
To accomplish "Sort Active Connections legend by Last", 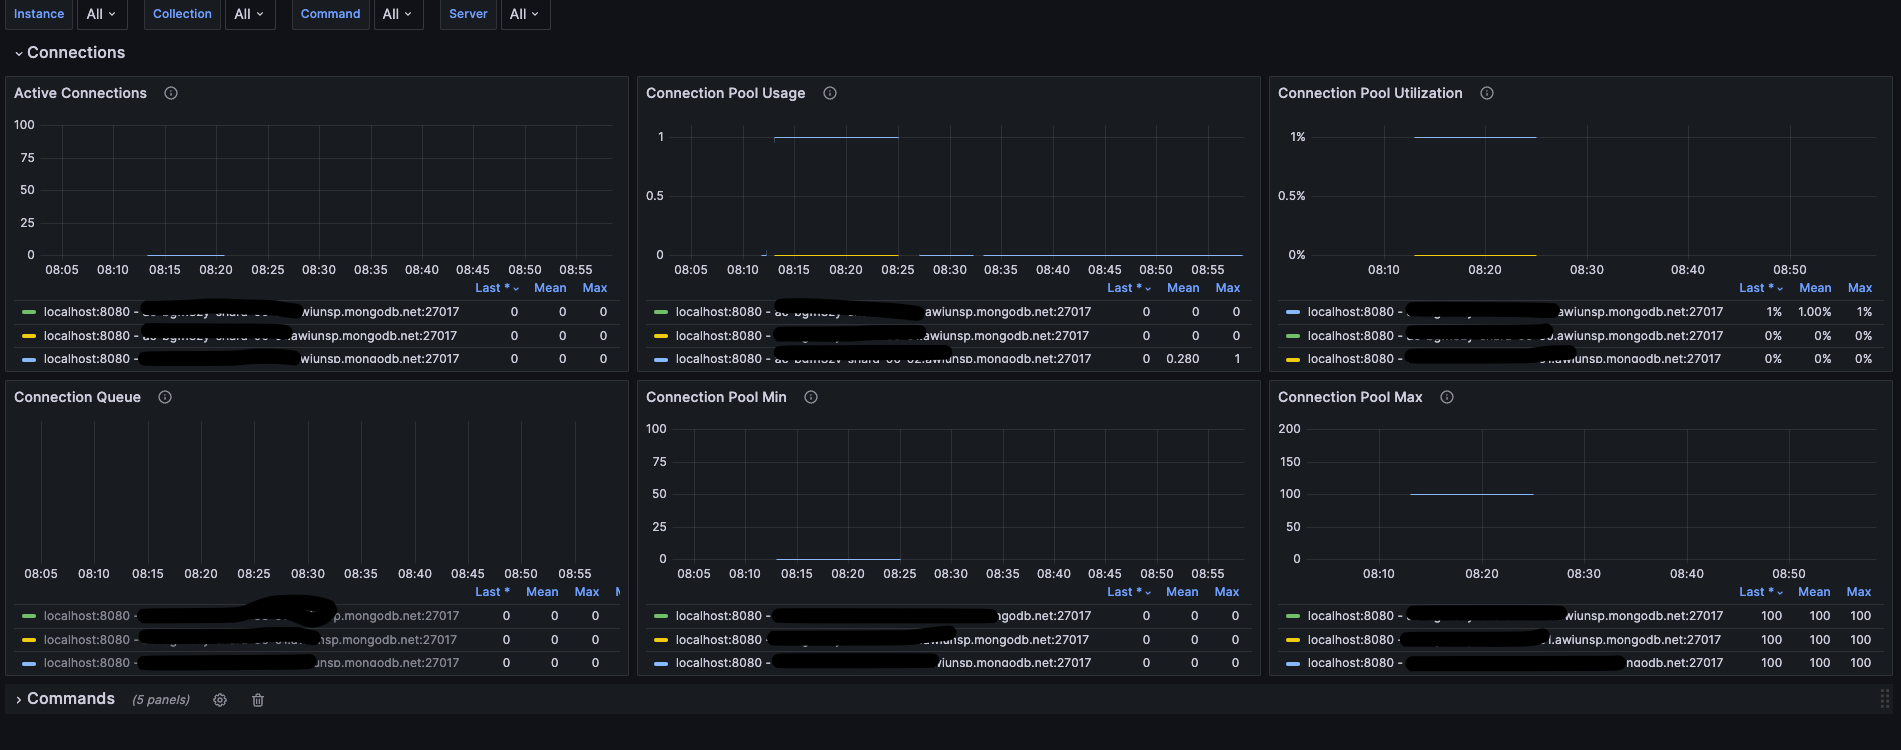I will (497, 288).
